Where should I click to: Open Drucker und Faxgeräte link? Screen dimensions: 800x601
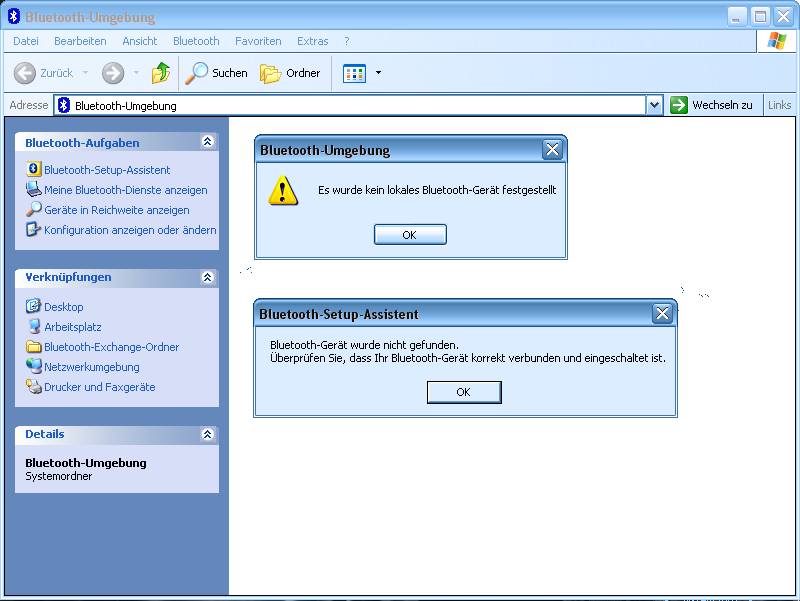[99, 387]
